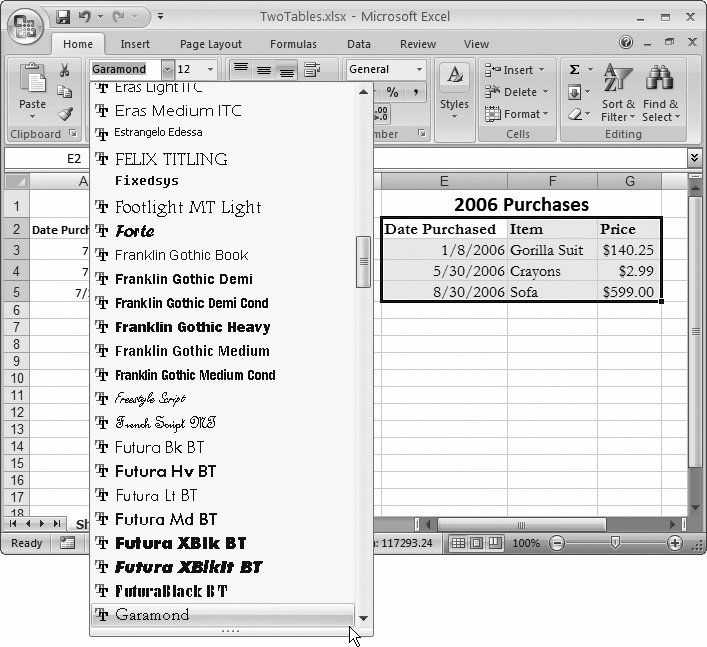Open Number group dialog launcher
The height and width of the screenshot is (647, 707).
422,133
